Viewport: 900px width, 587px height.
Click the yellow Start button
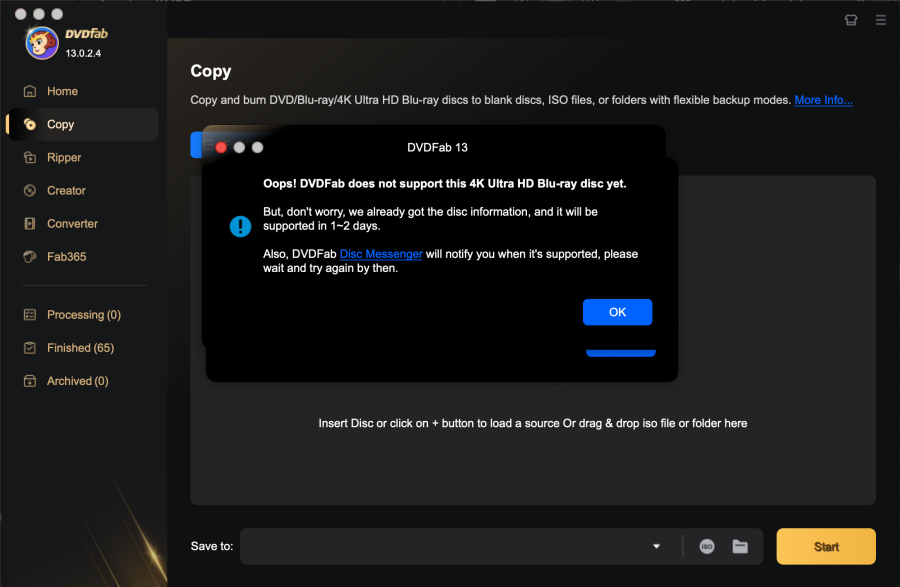pos(826,547)
